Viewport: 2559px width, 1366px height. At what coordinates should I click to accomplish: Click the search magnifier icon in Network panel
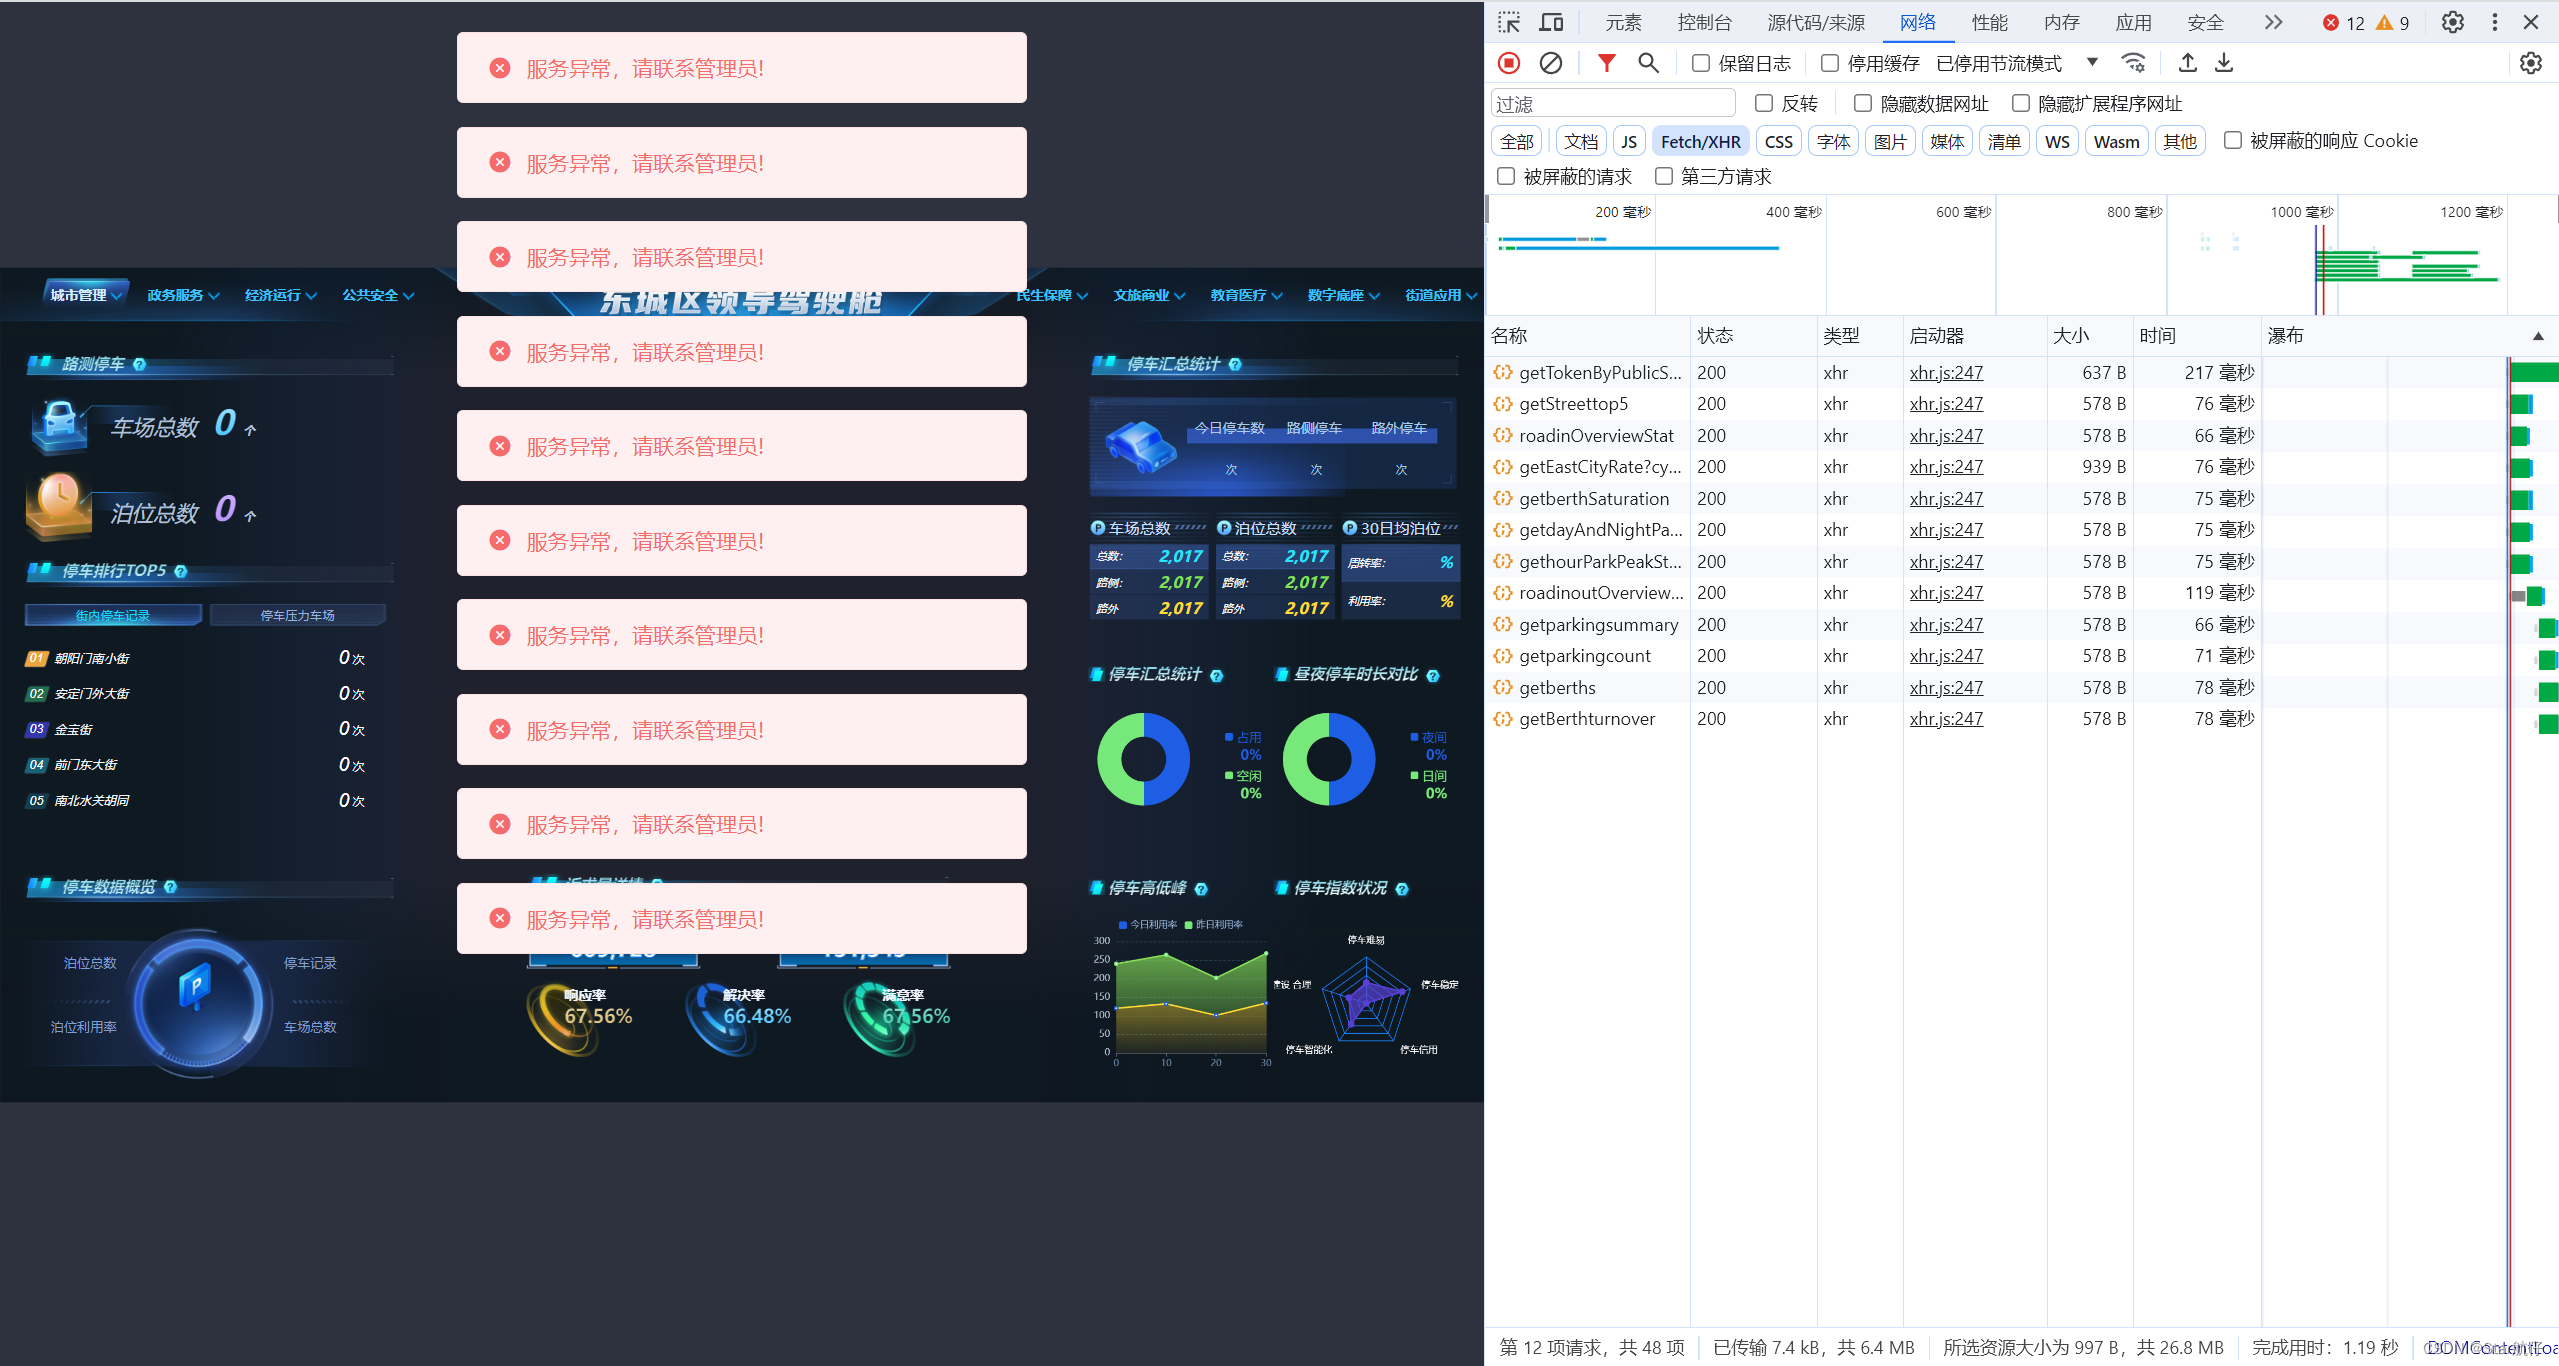(1643, 63)
